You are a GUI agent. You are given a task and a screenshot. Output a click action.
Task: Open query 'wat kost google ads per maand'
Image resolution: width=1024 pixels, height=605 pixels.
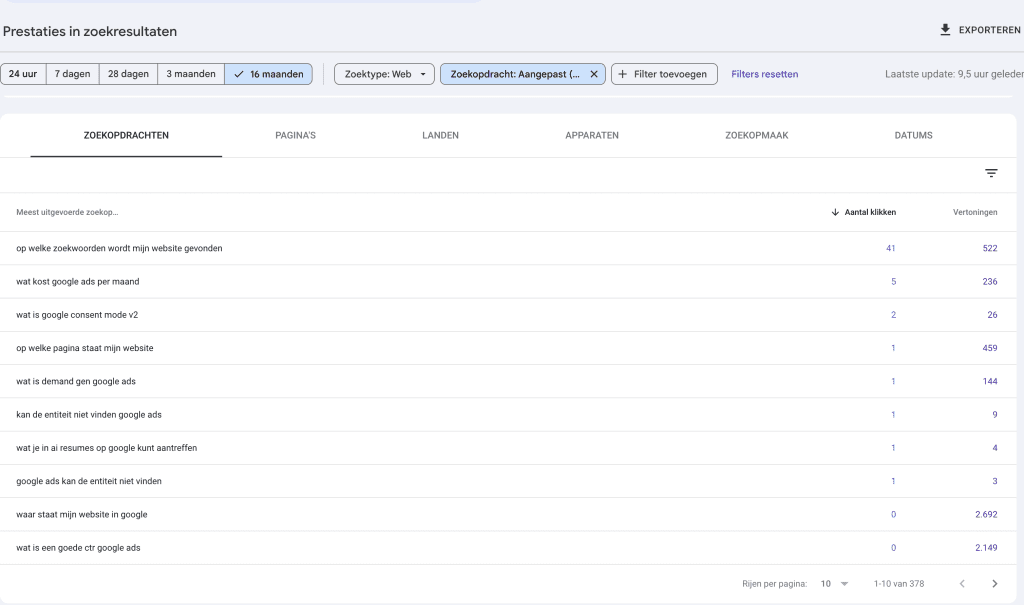coord(78,282)
